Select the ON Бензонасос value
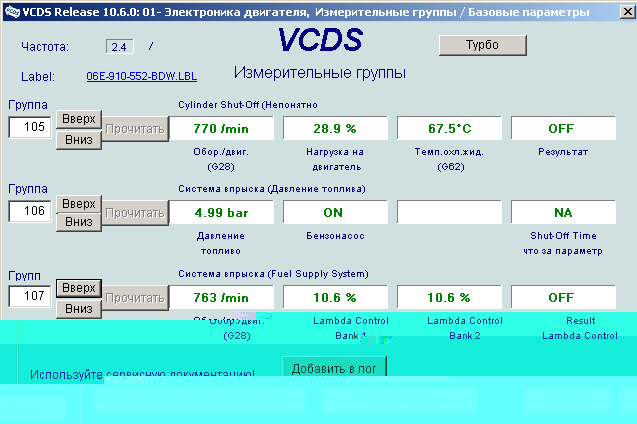This screenshot has height=424, width=637. coord(335,212)
